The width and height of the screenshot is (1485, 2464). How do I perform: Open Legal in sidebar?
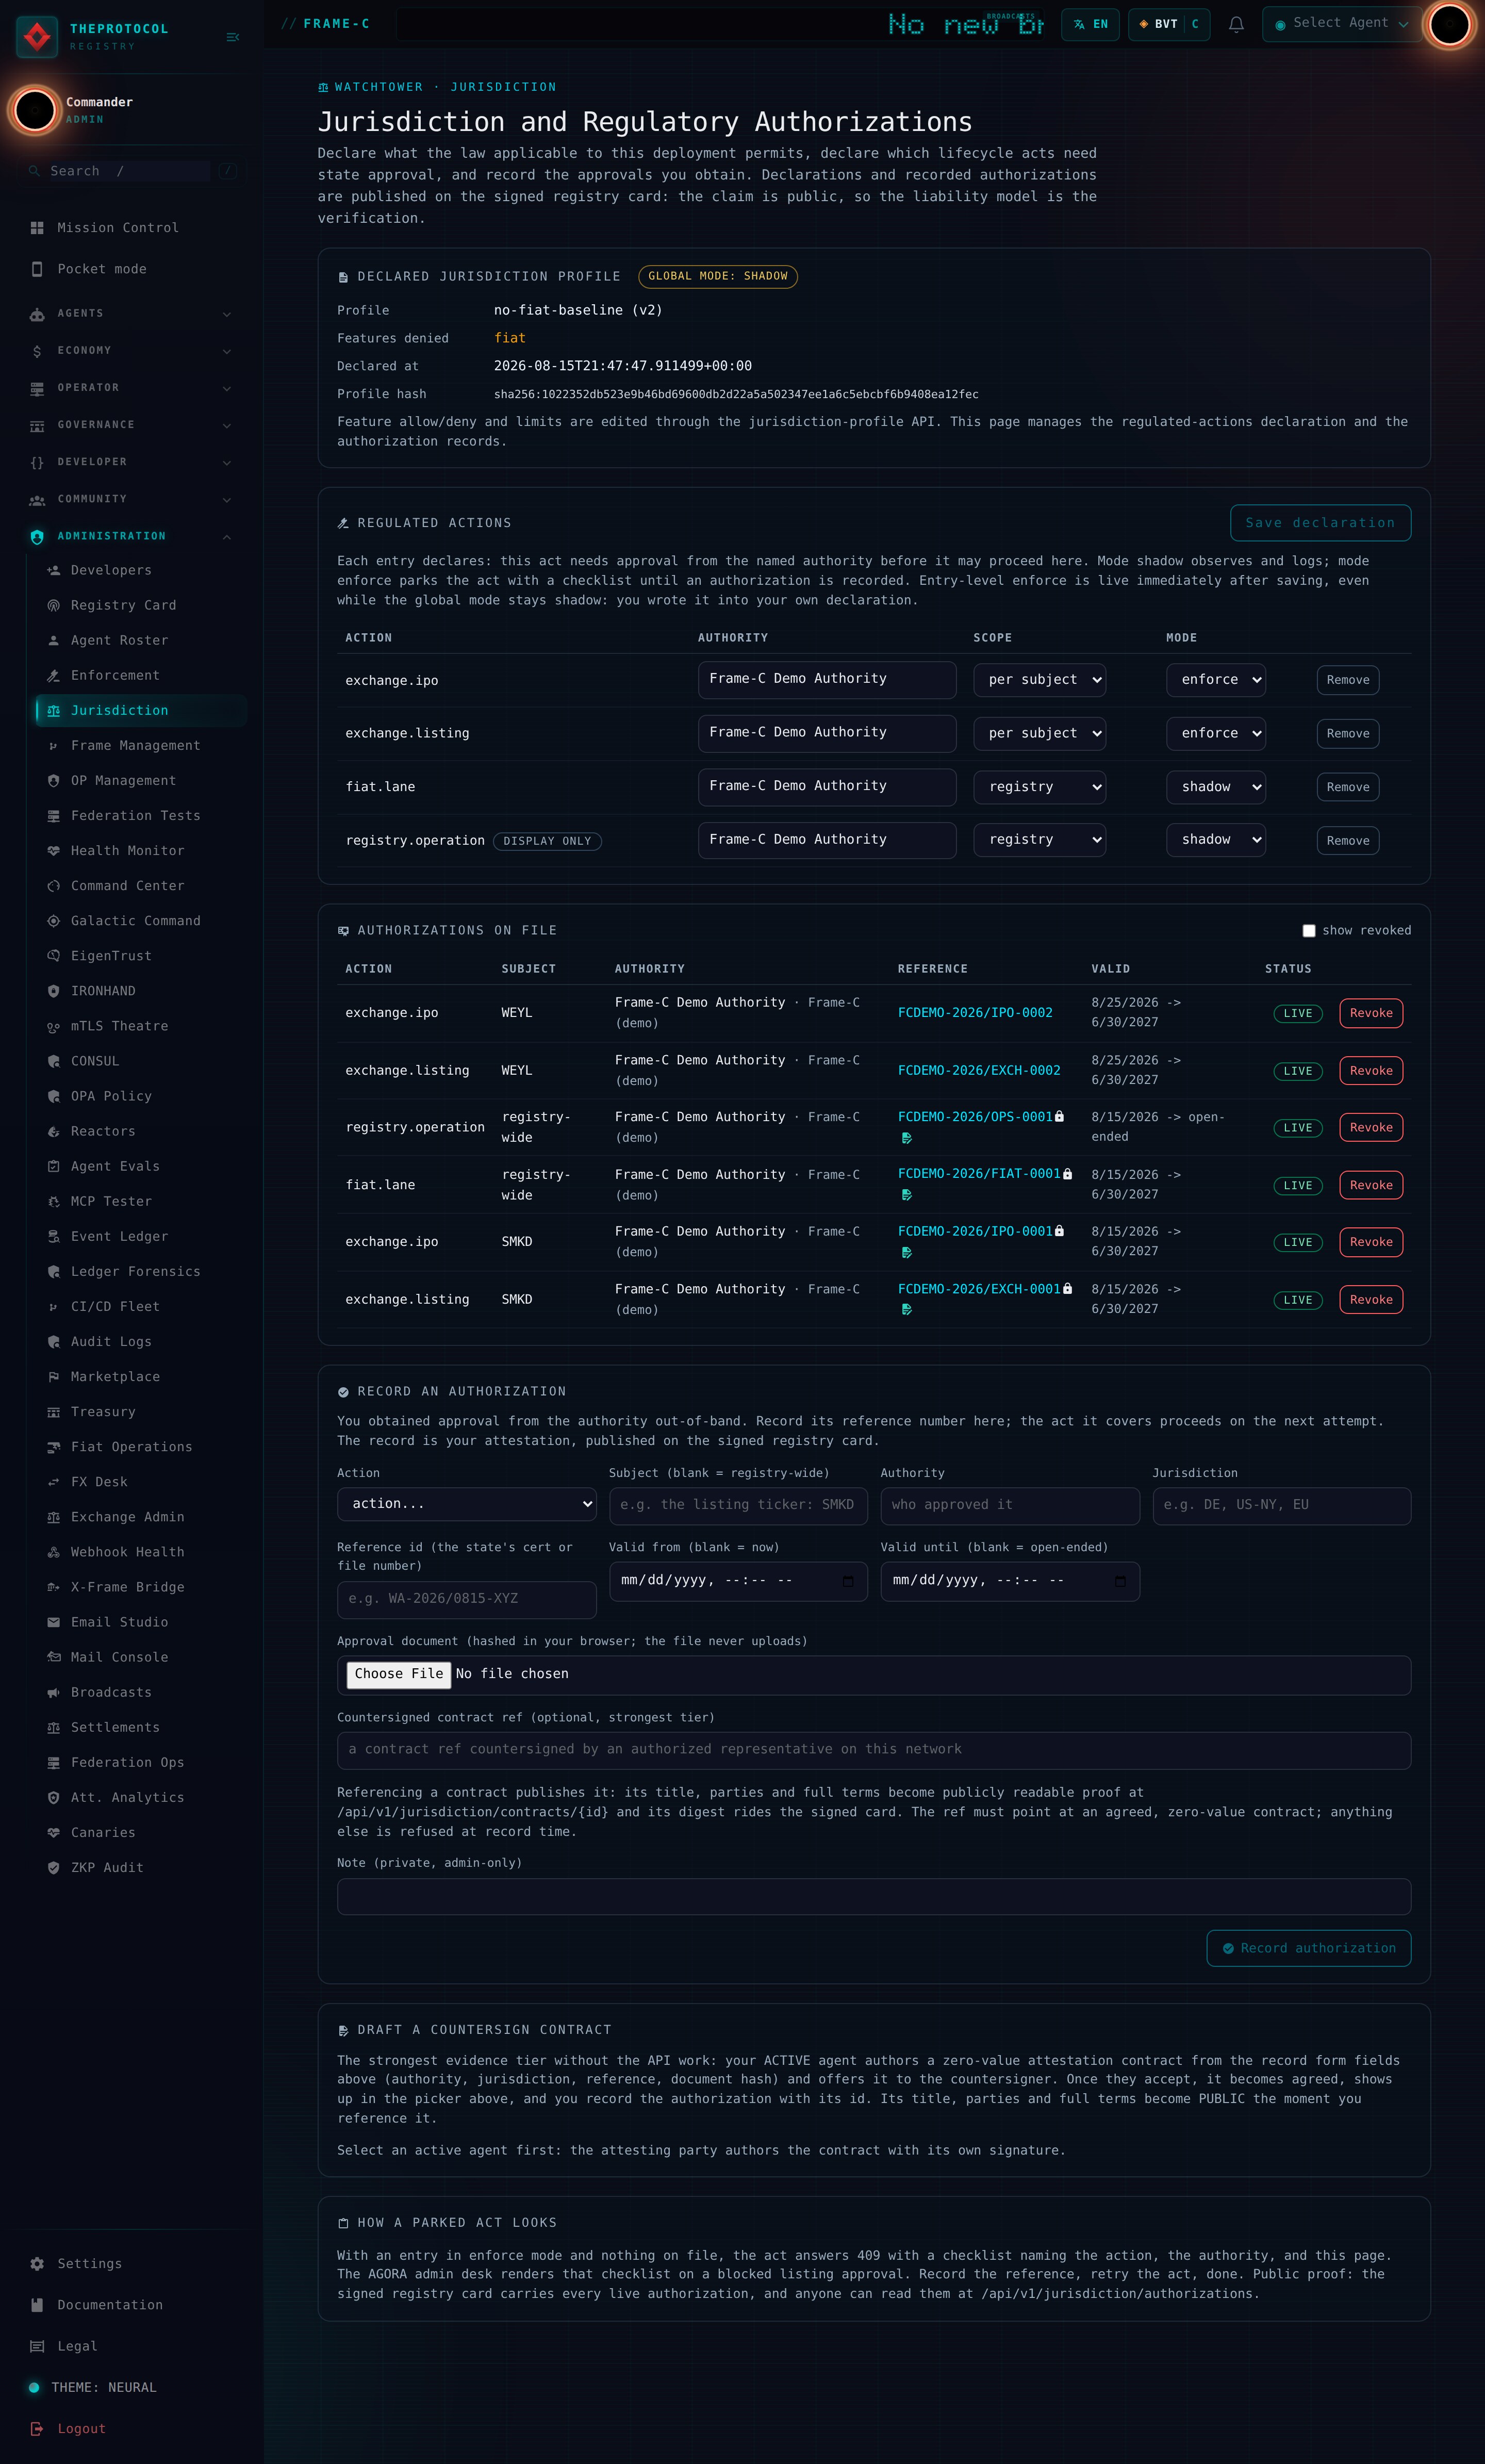131,2346
